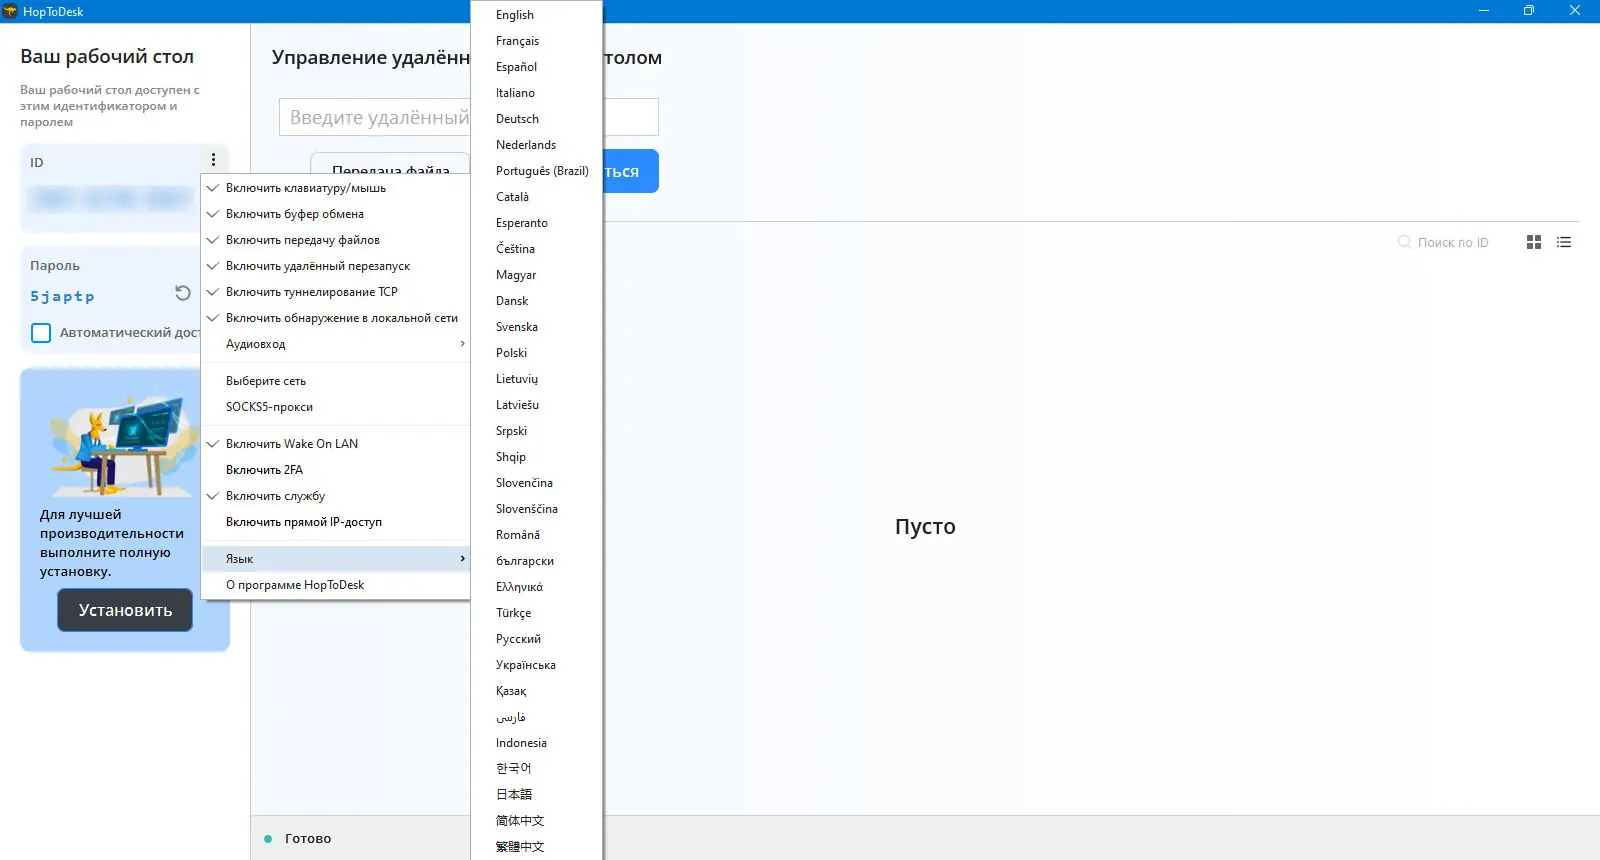
Task: Choose English language
Action: [537, 15]
